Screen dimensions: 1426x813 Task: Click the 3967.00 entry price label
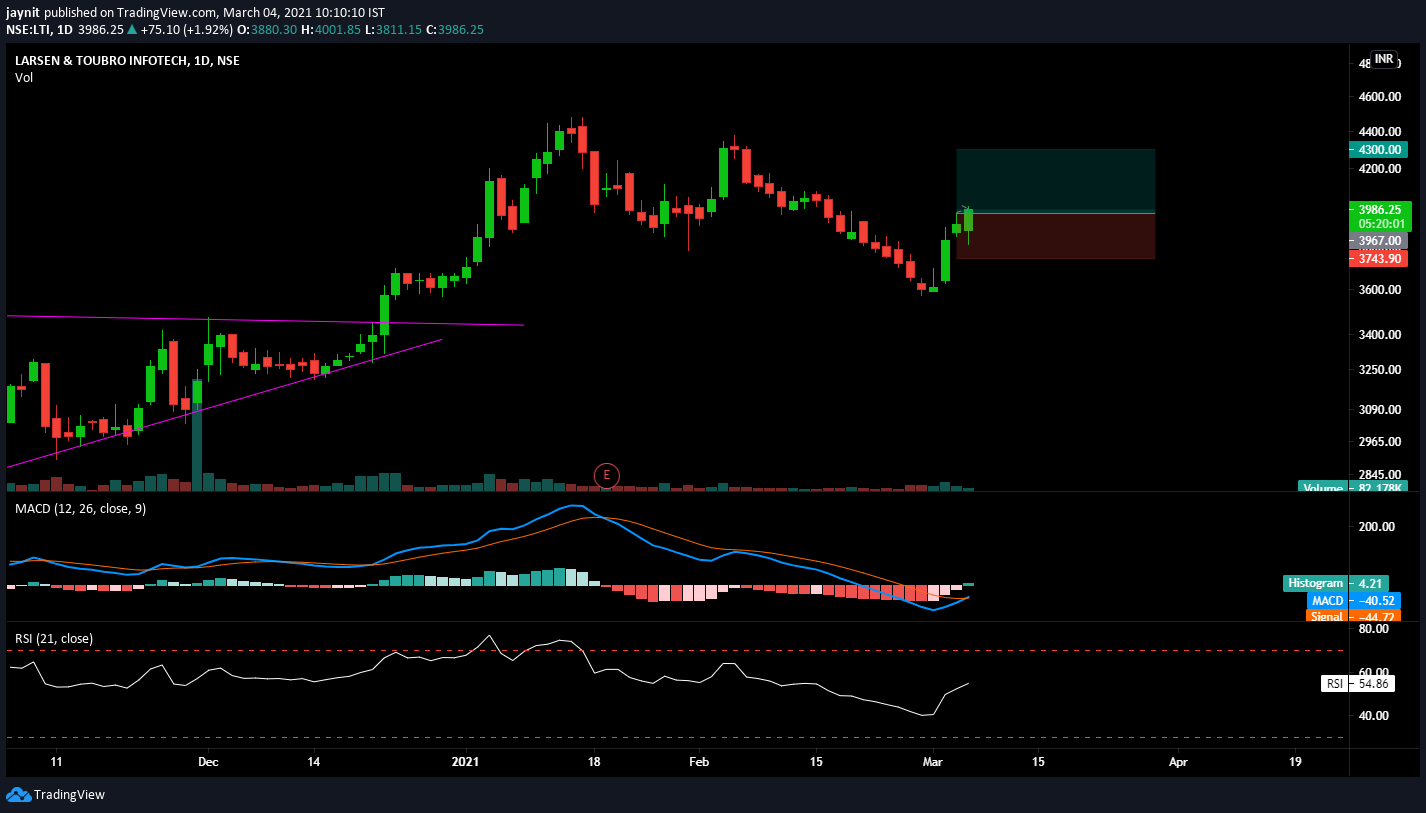(1377, 241)
